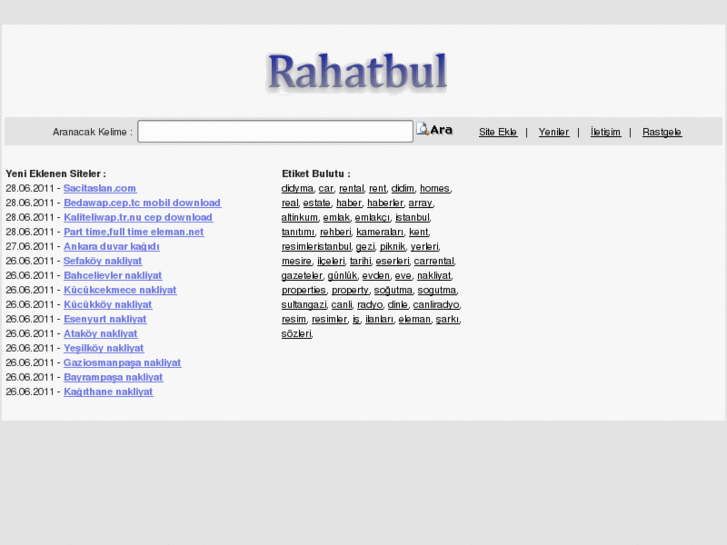
Task: Select the soğutma tag
Action: [393, 290]
